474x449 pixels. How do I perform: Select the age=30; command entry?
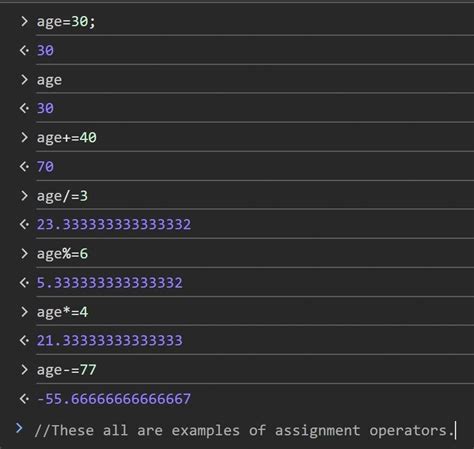click(x=66, y=22)
